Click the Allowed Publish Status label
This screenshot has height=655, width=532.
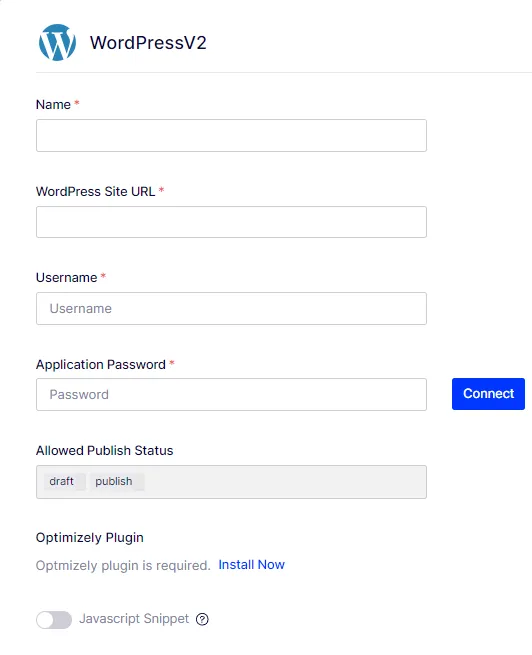point(104,450)
